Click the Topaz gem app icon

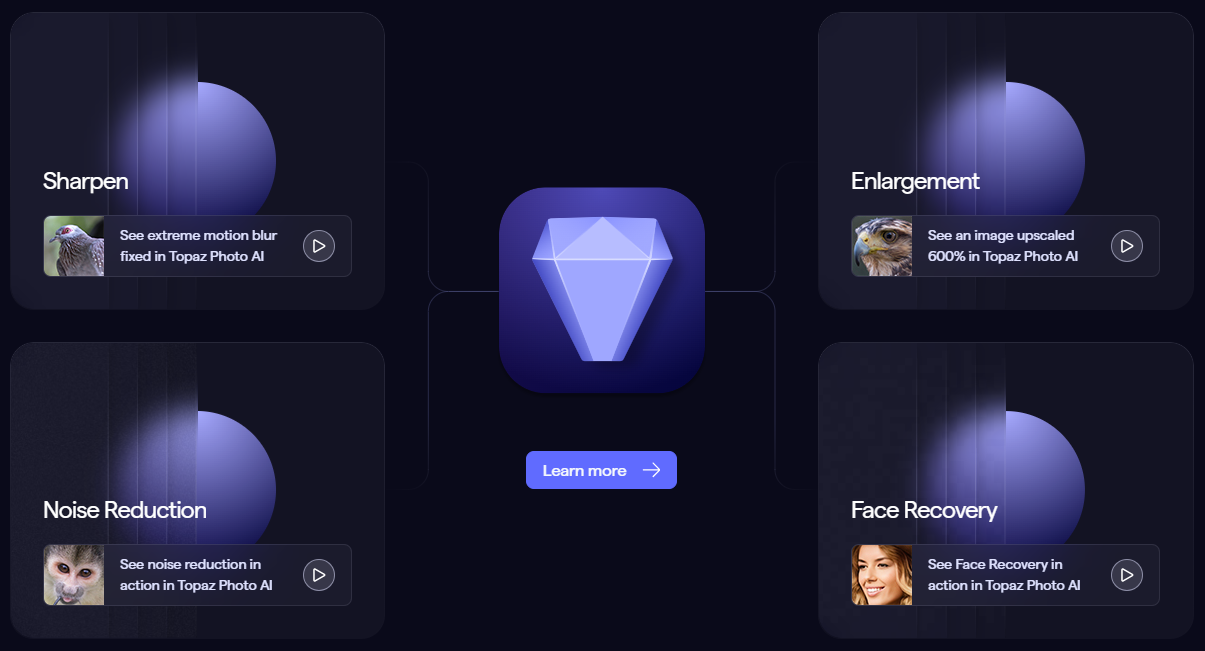602,290
